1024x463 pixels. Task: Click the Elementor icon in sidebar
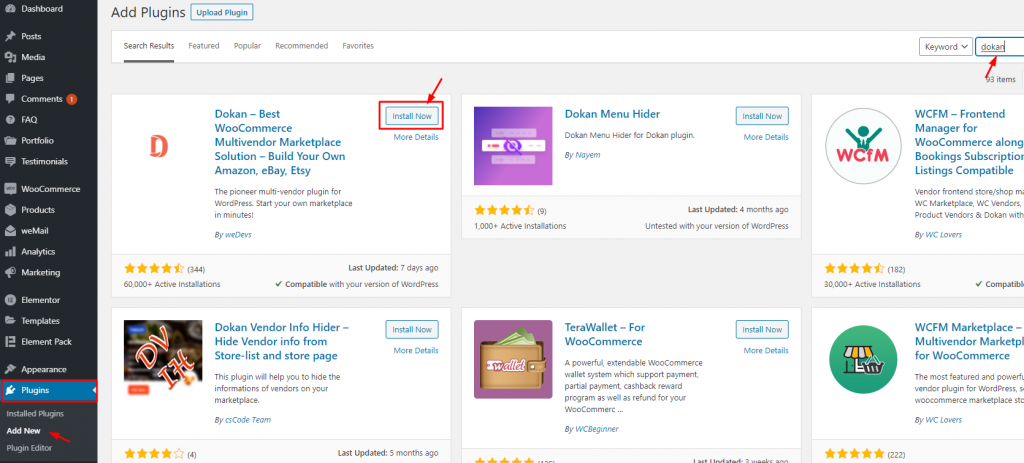[10, 300]
